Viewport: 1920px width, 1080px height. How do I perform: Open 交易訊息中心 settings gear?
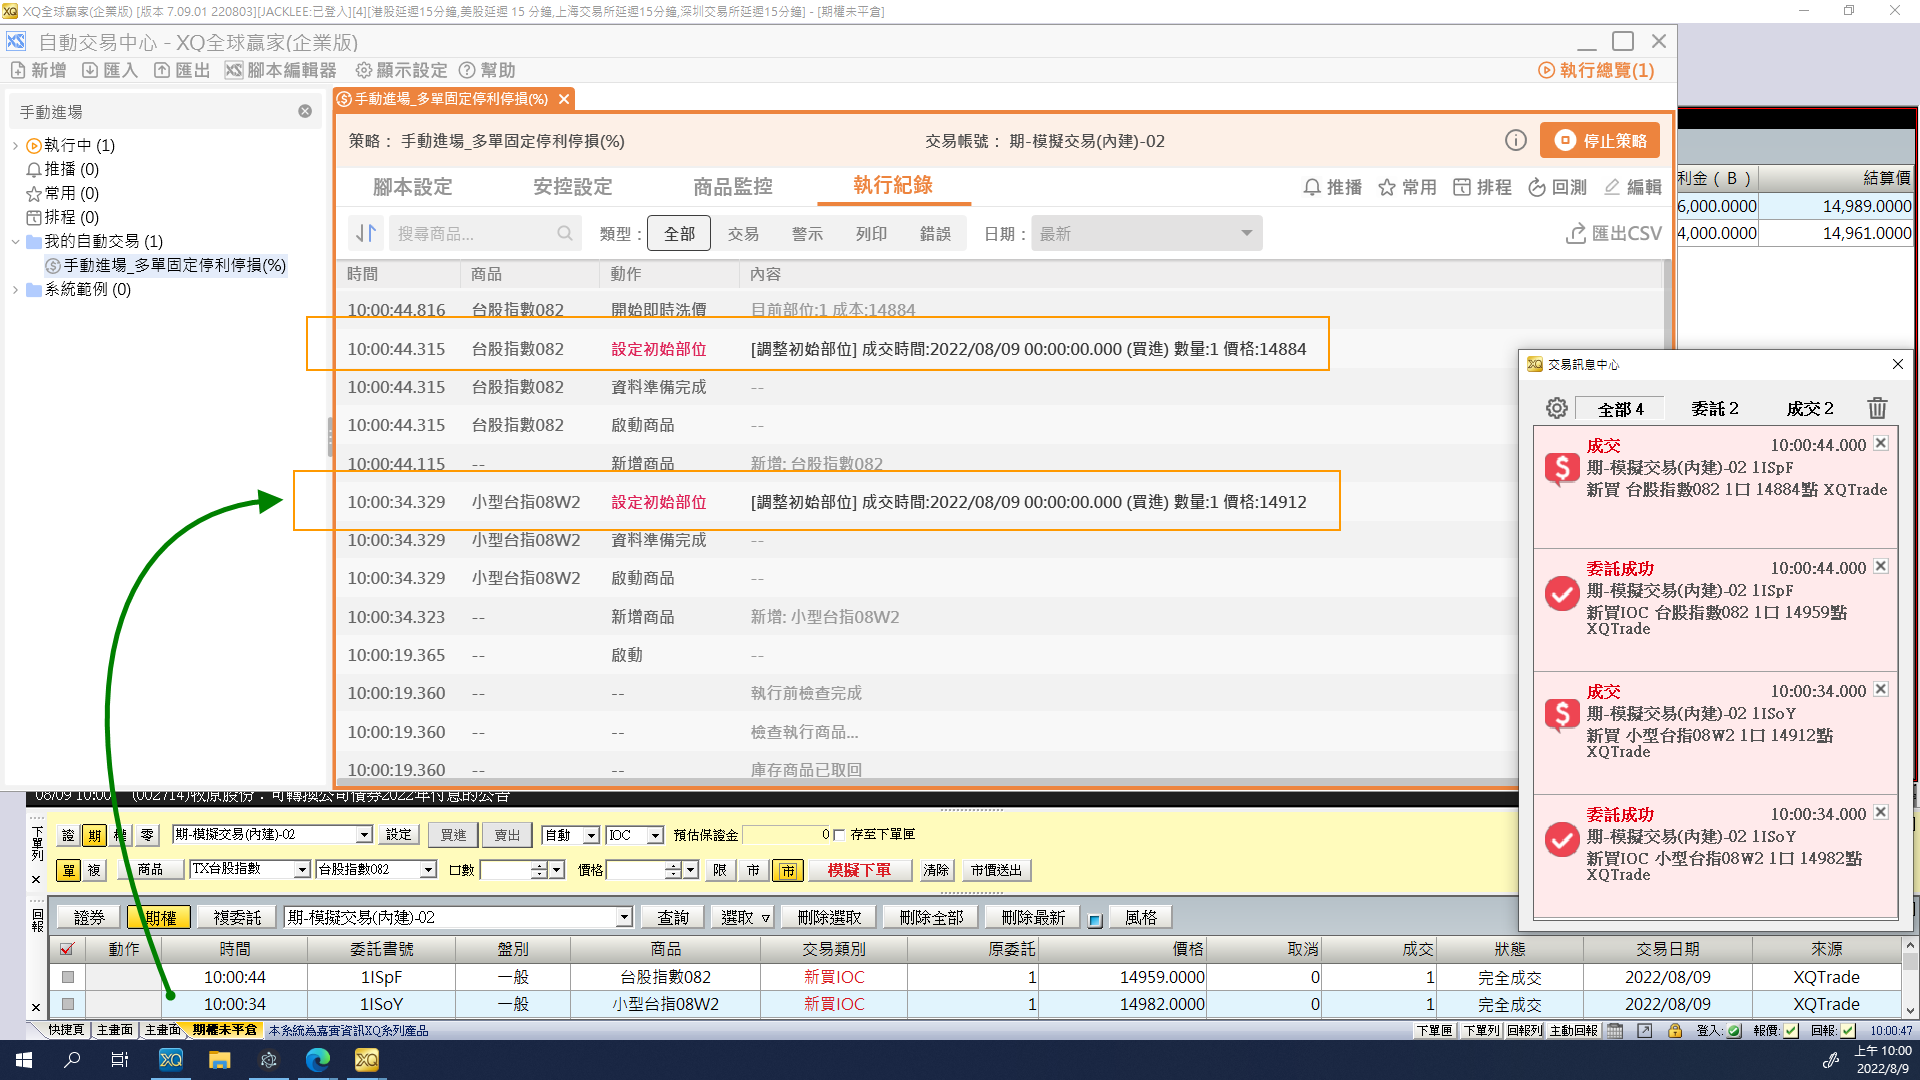pyautogui.click(x=1556, y=408)
